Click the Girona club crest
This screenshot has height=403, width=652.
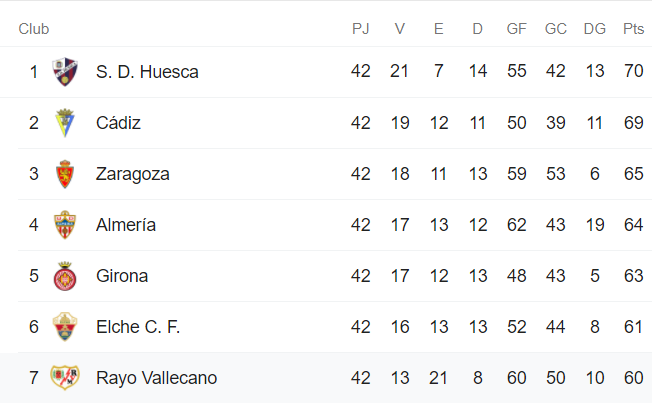coord(65,276)
